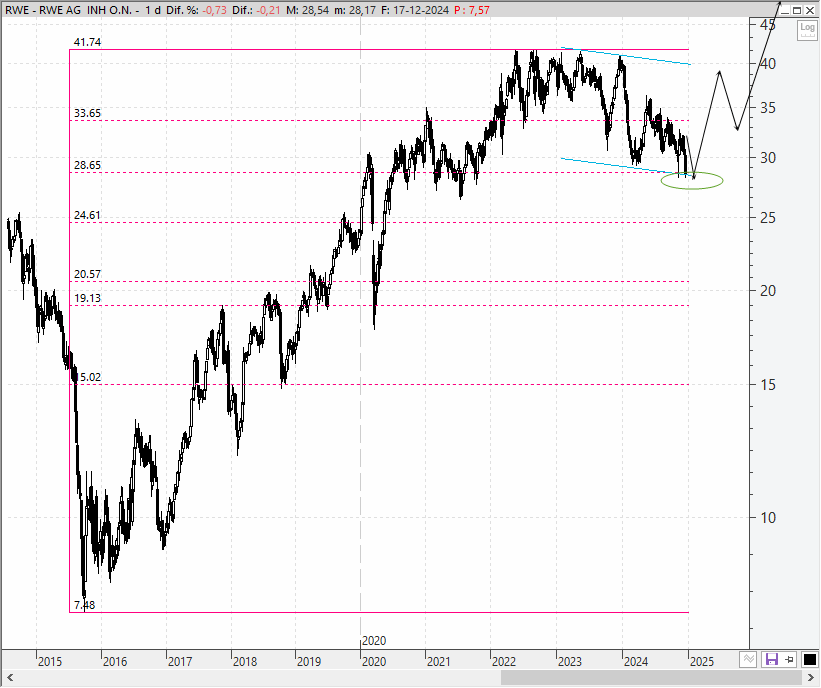This screenshot has height=688, width=821.
Task: Toggle the Log scale button
Action: pos(807,30)
